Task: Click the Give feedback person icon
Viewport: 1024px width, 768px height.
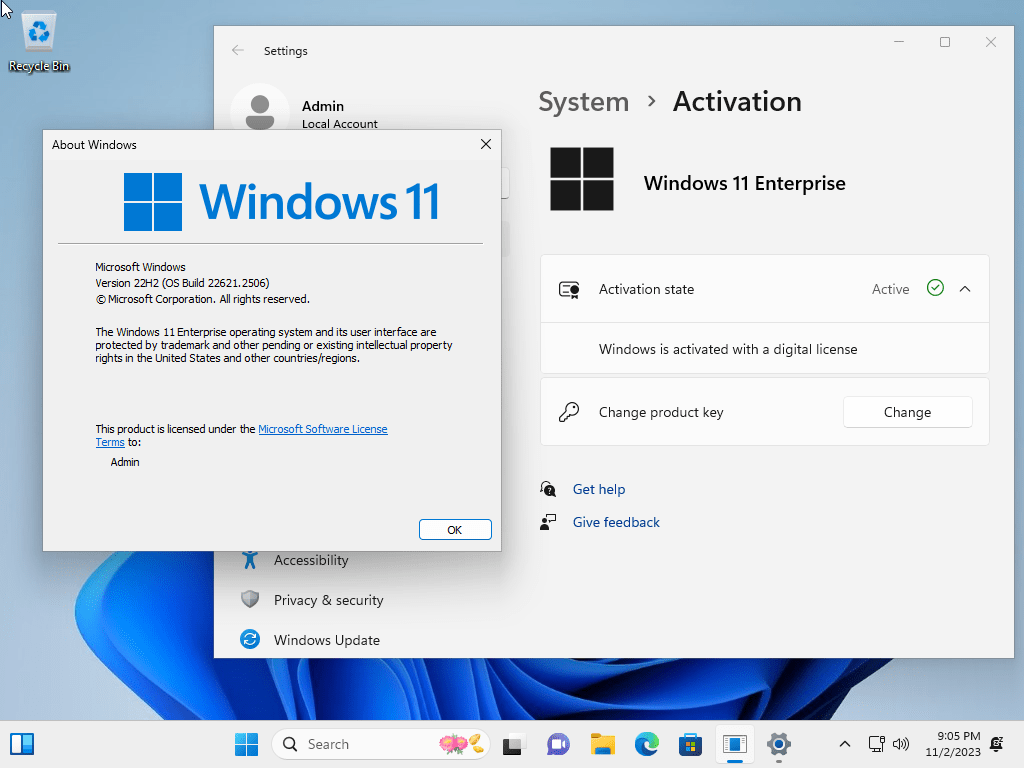Action: 548,522
